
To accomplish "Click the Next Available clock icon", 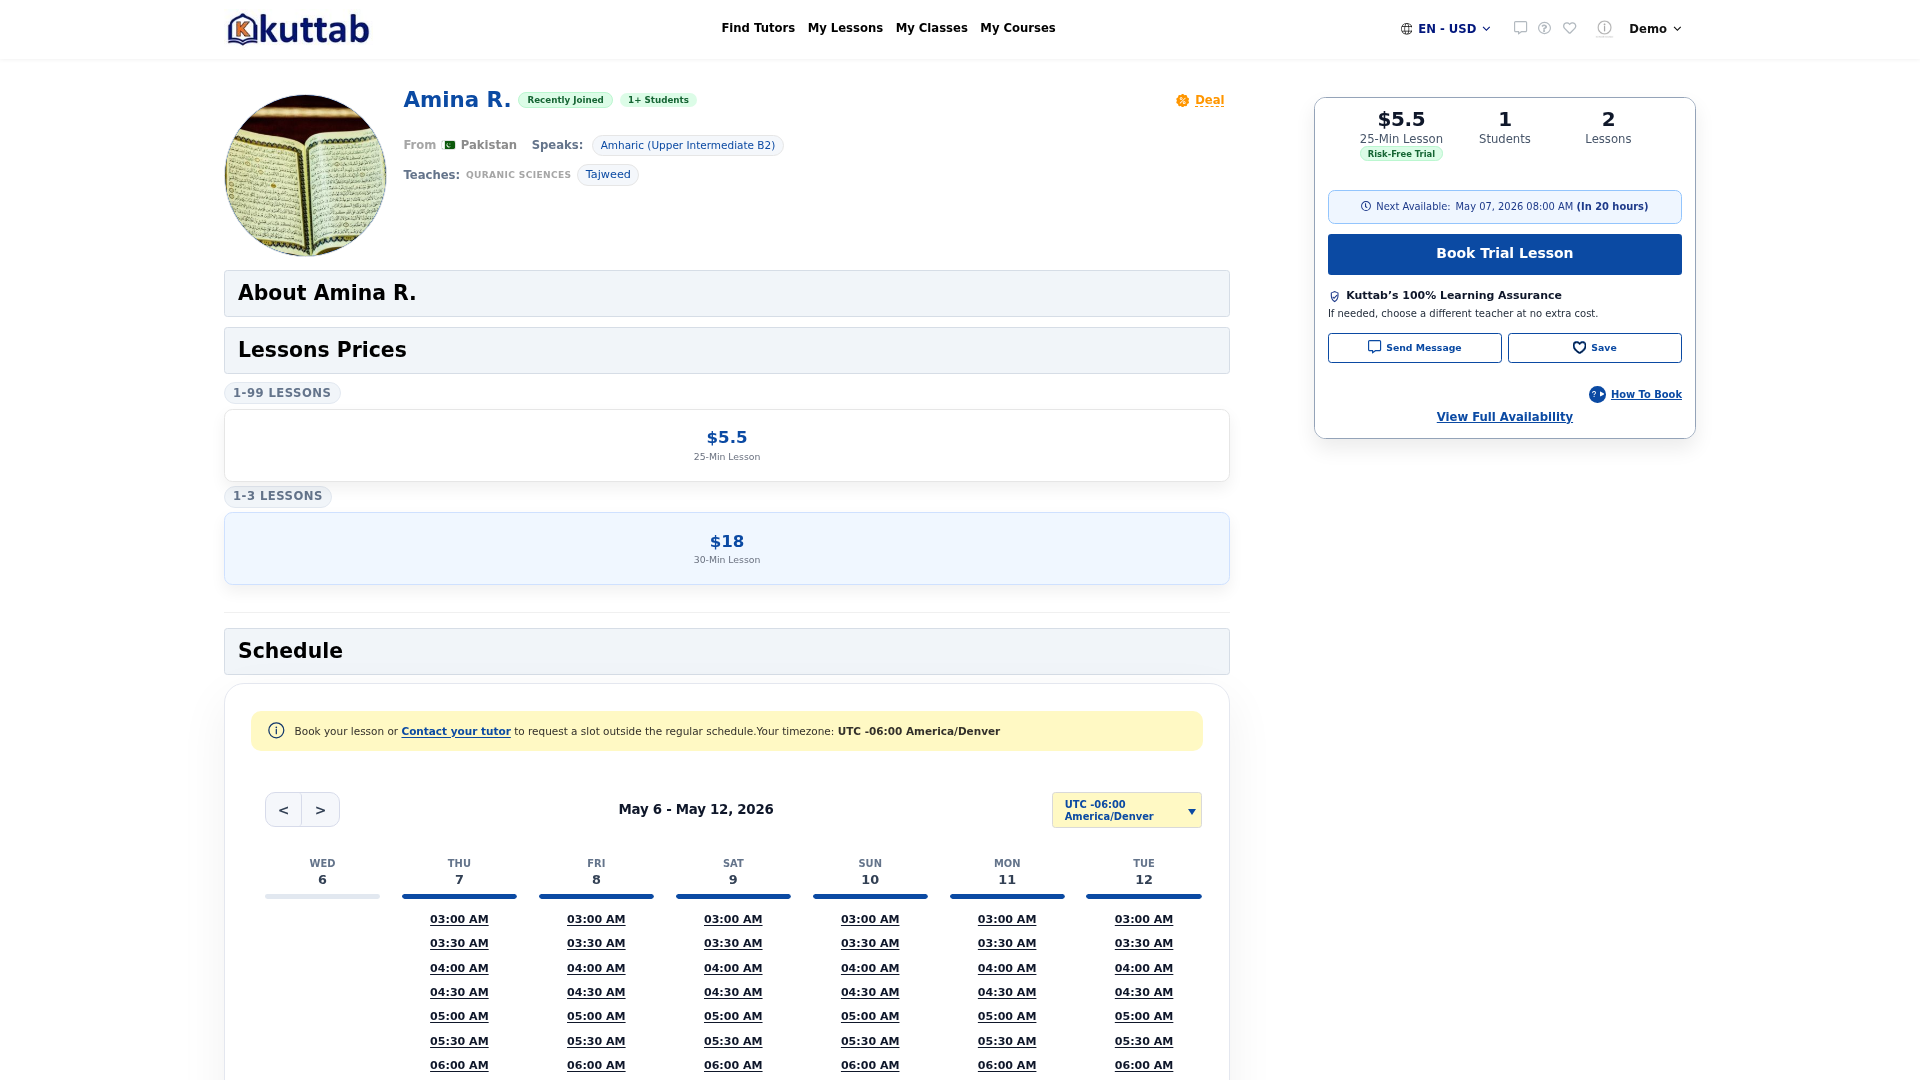I will [1366, 207].
